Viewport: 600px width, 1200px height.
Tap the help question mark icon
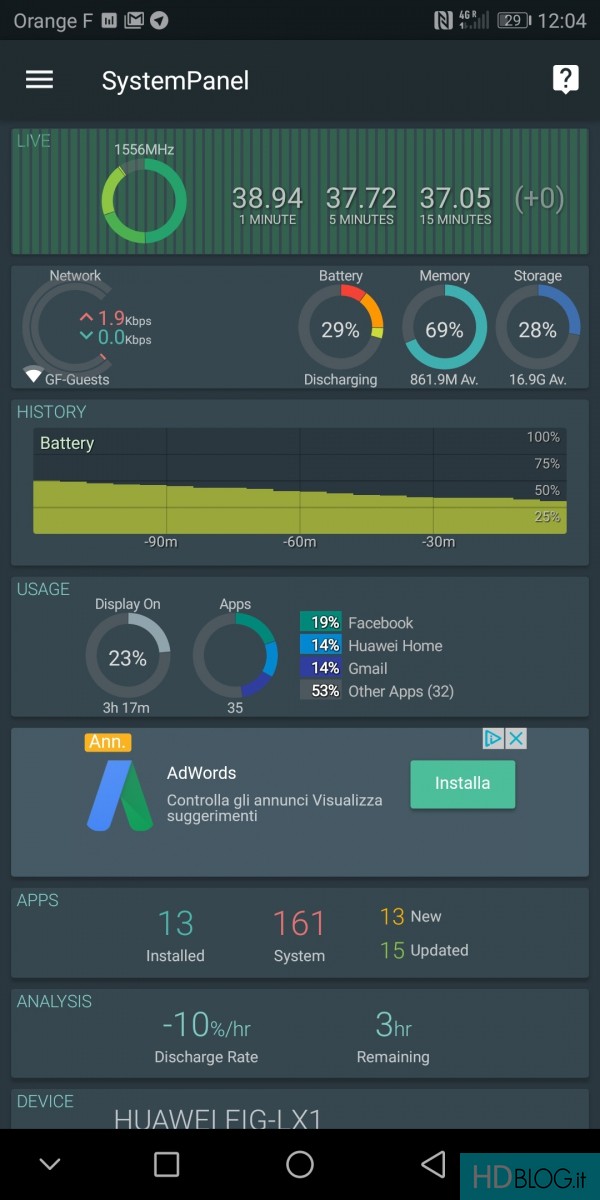tap(565, 80)
